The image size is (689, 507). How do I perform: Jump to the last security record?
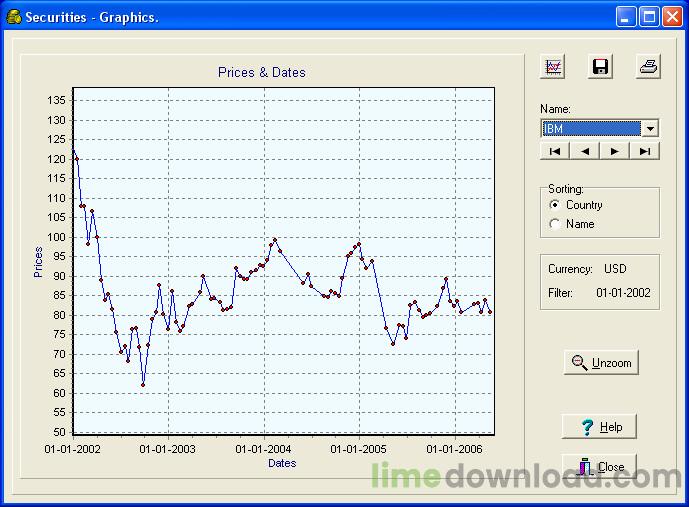tap(644, 151)
